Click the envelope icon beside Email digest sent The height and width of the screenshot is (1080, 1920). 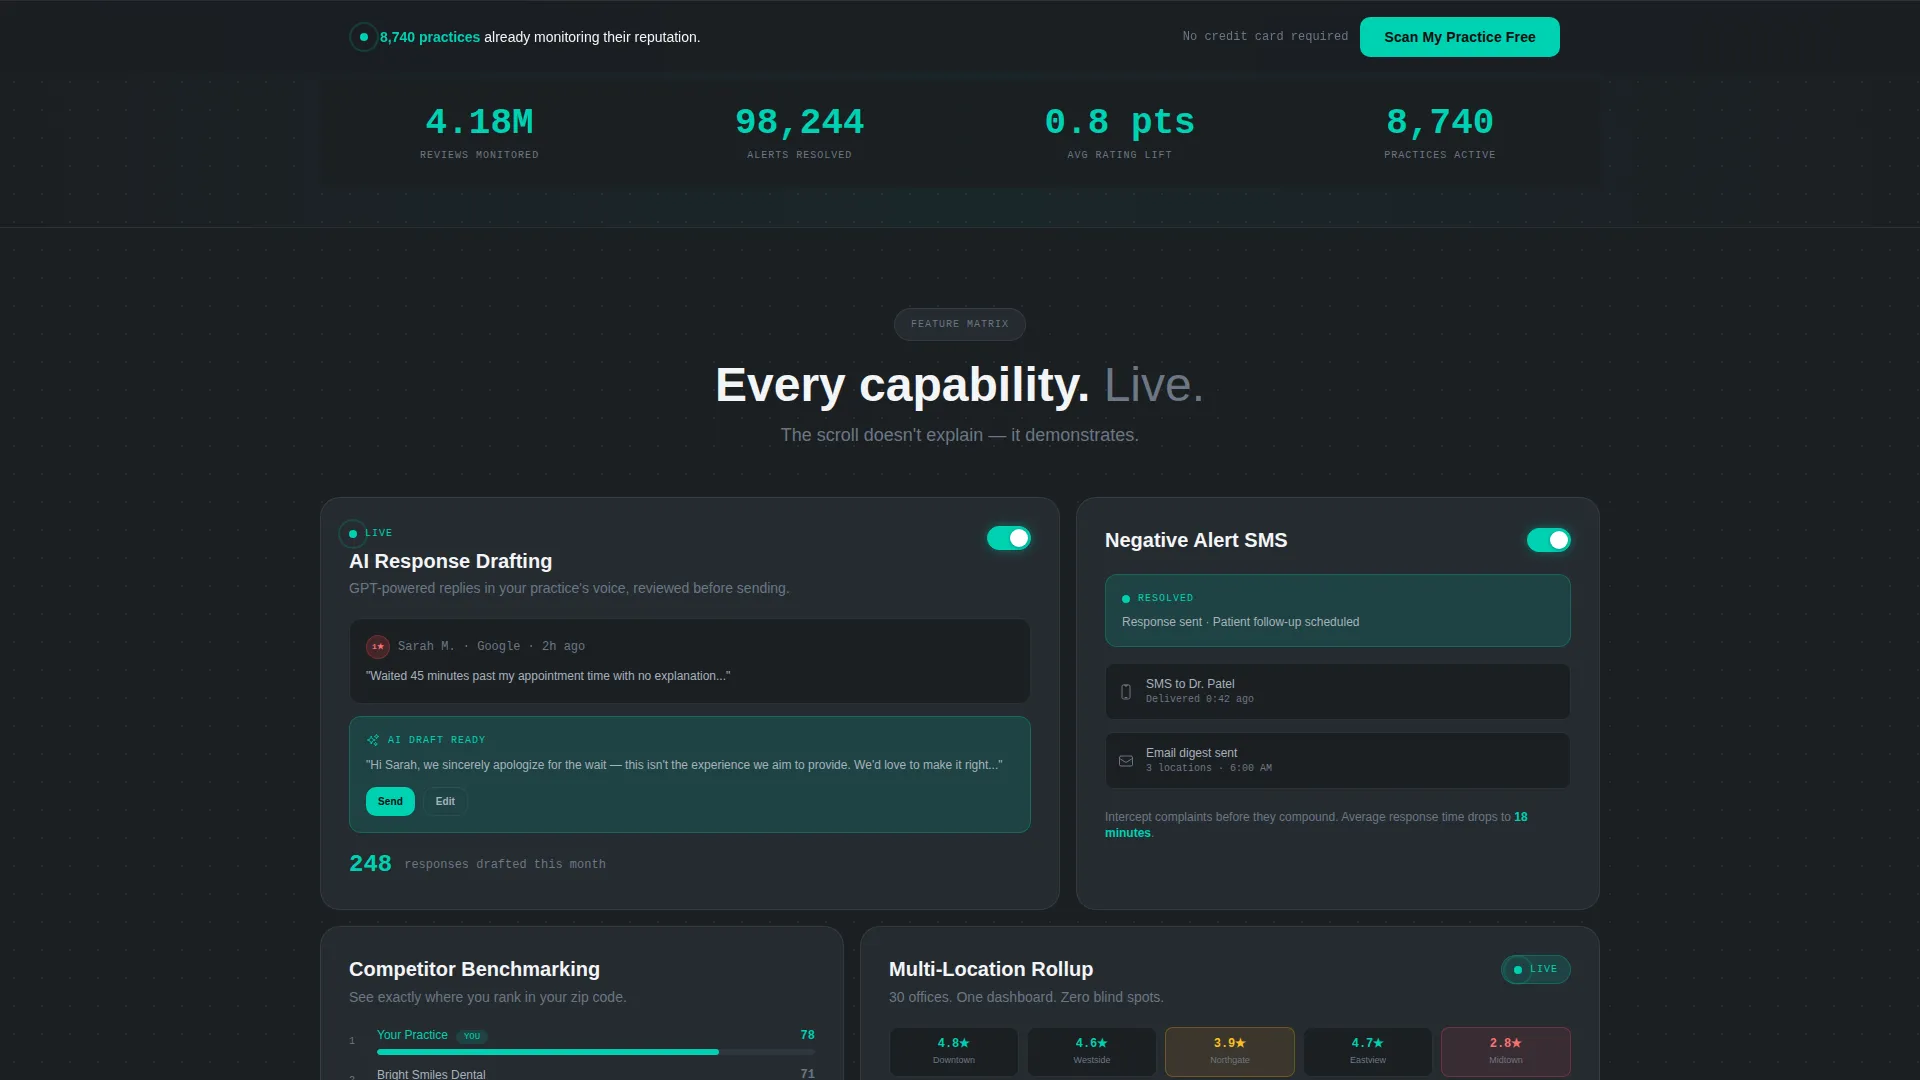click(x=1126, y=761)
